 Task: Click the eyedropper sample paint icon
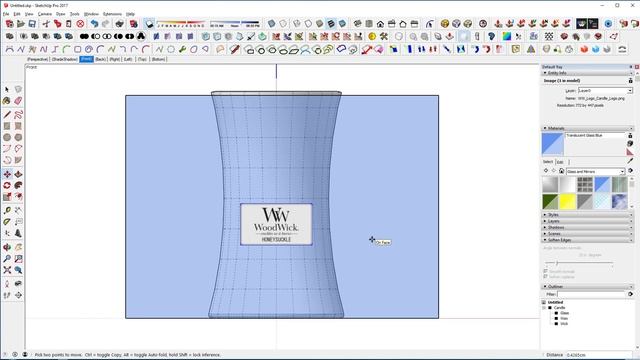tap(630, 161)
